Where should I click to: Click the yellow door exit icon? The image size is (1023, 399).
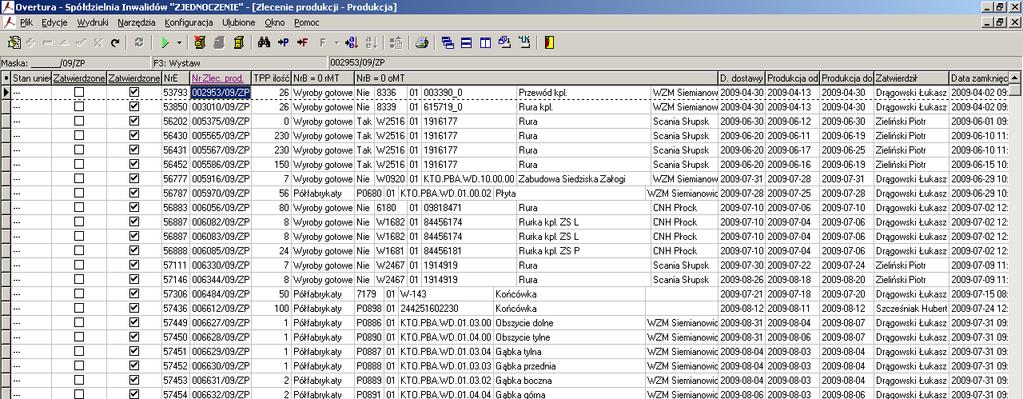point(549,43)
